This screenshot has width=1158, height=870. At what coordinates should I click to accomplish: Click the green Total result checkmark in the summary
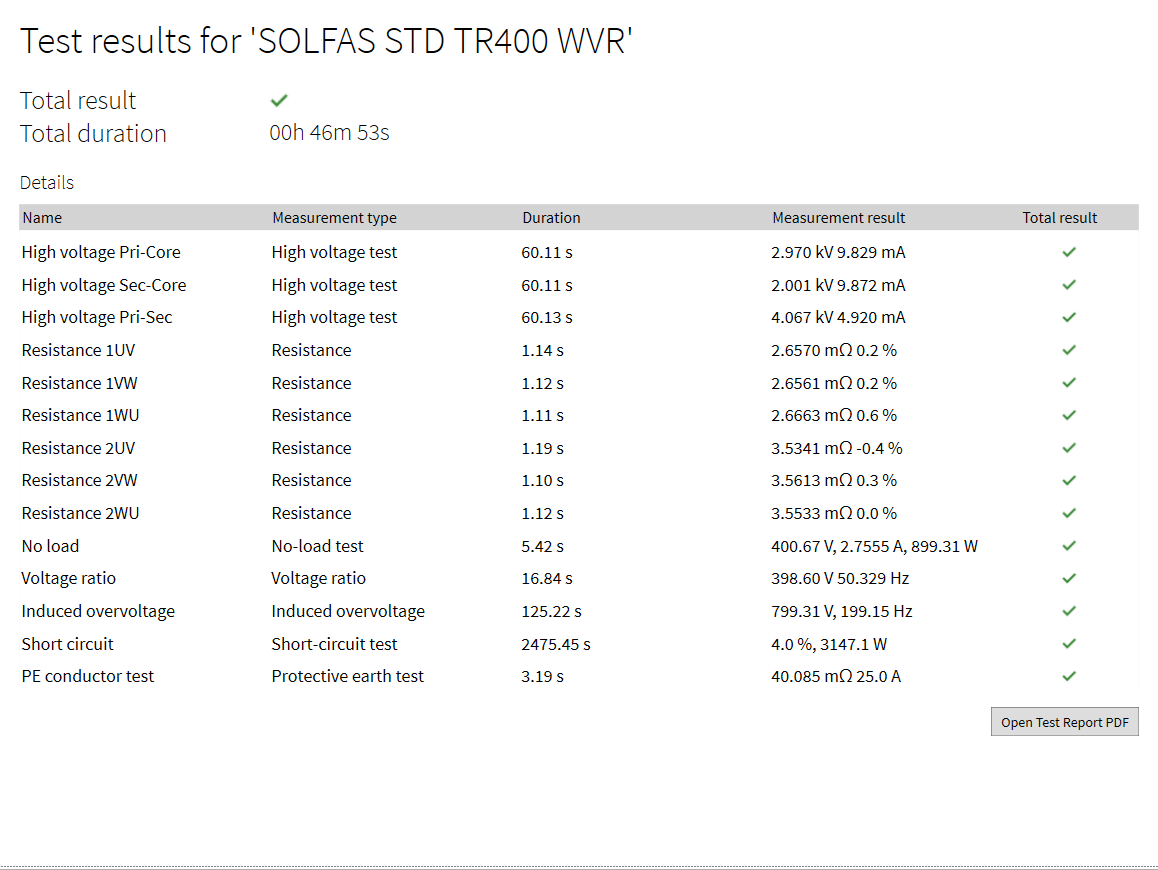coord(278,100)
